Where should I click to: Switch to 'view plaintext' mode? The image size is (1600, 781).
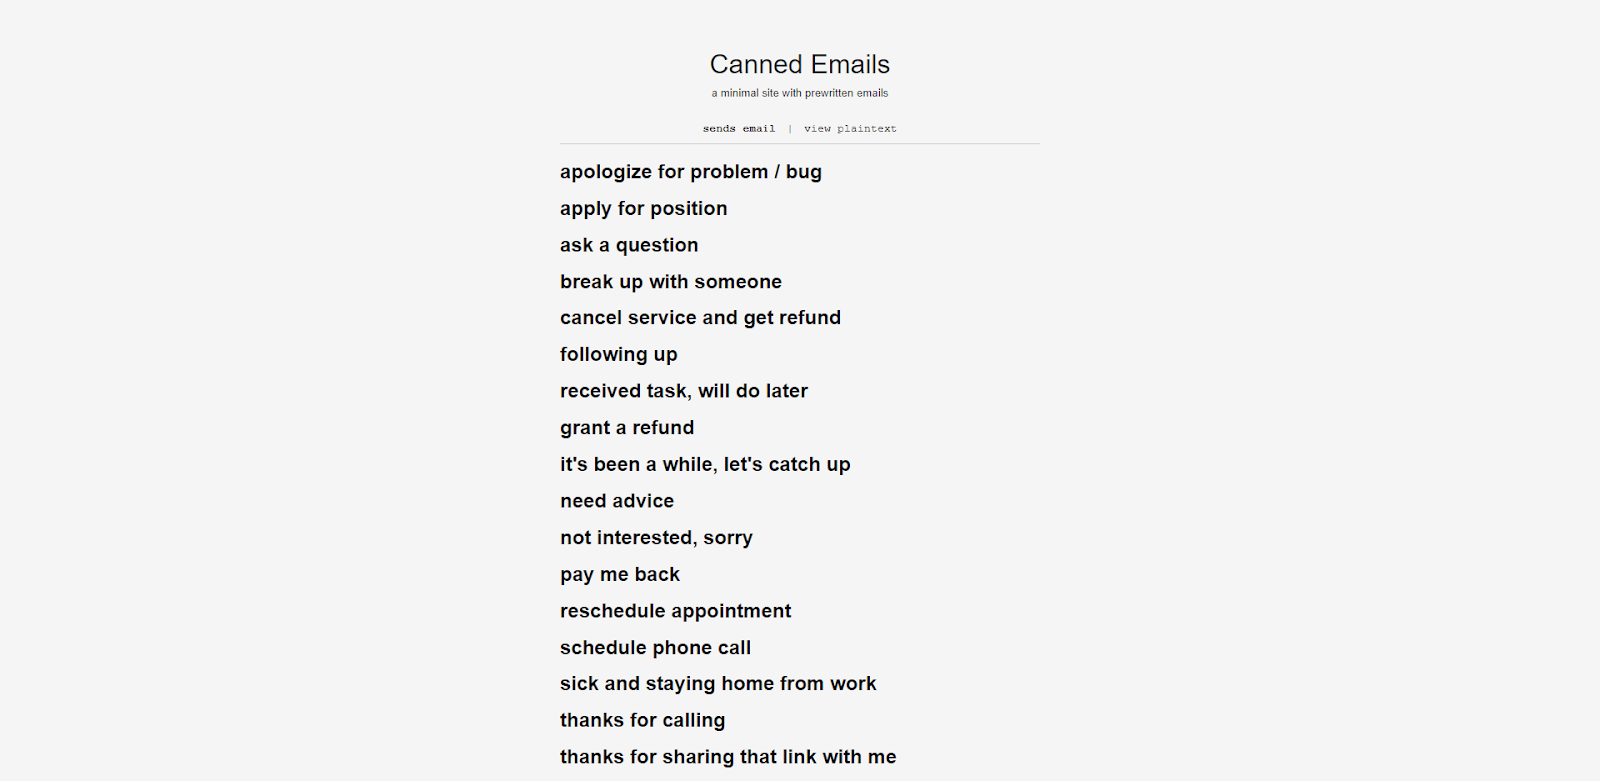850,129
